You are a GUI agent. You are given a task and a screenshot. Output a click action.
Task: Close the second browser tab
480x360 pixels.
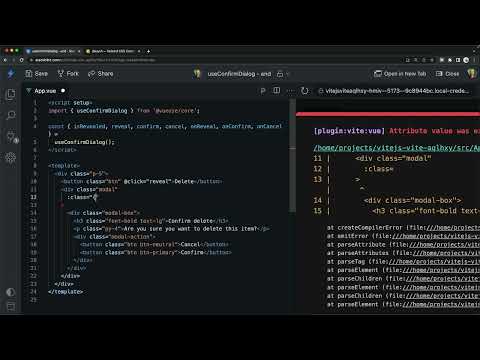(x=139, y=51)
